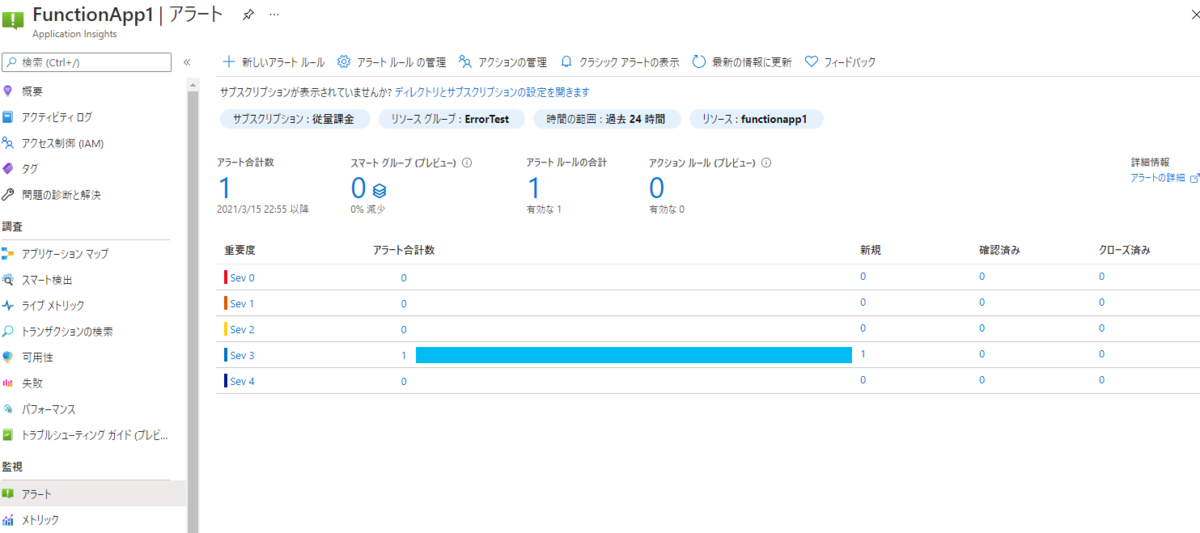Open the リソース : functionapp1 filter
Viewport: 1200px width, 533px height.
(755, 119)
